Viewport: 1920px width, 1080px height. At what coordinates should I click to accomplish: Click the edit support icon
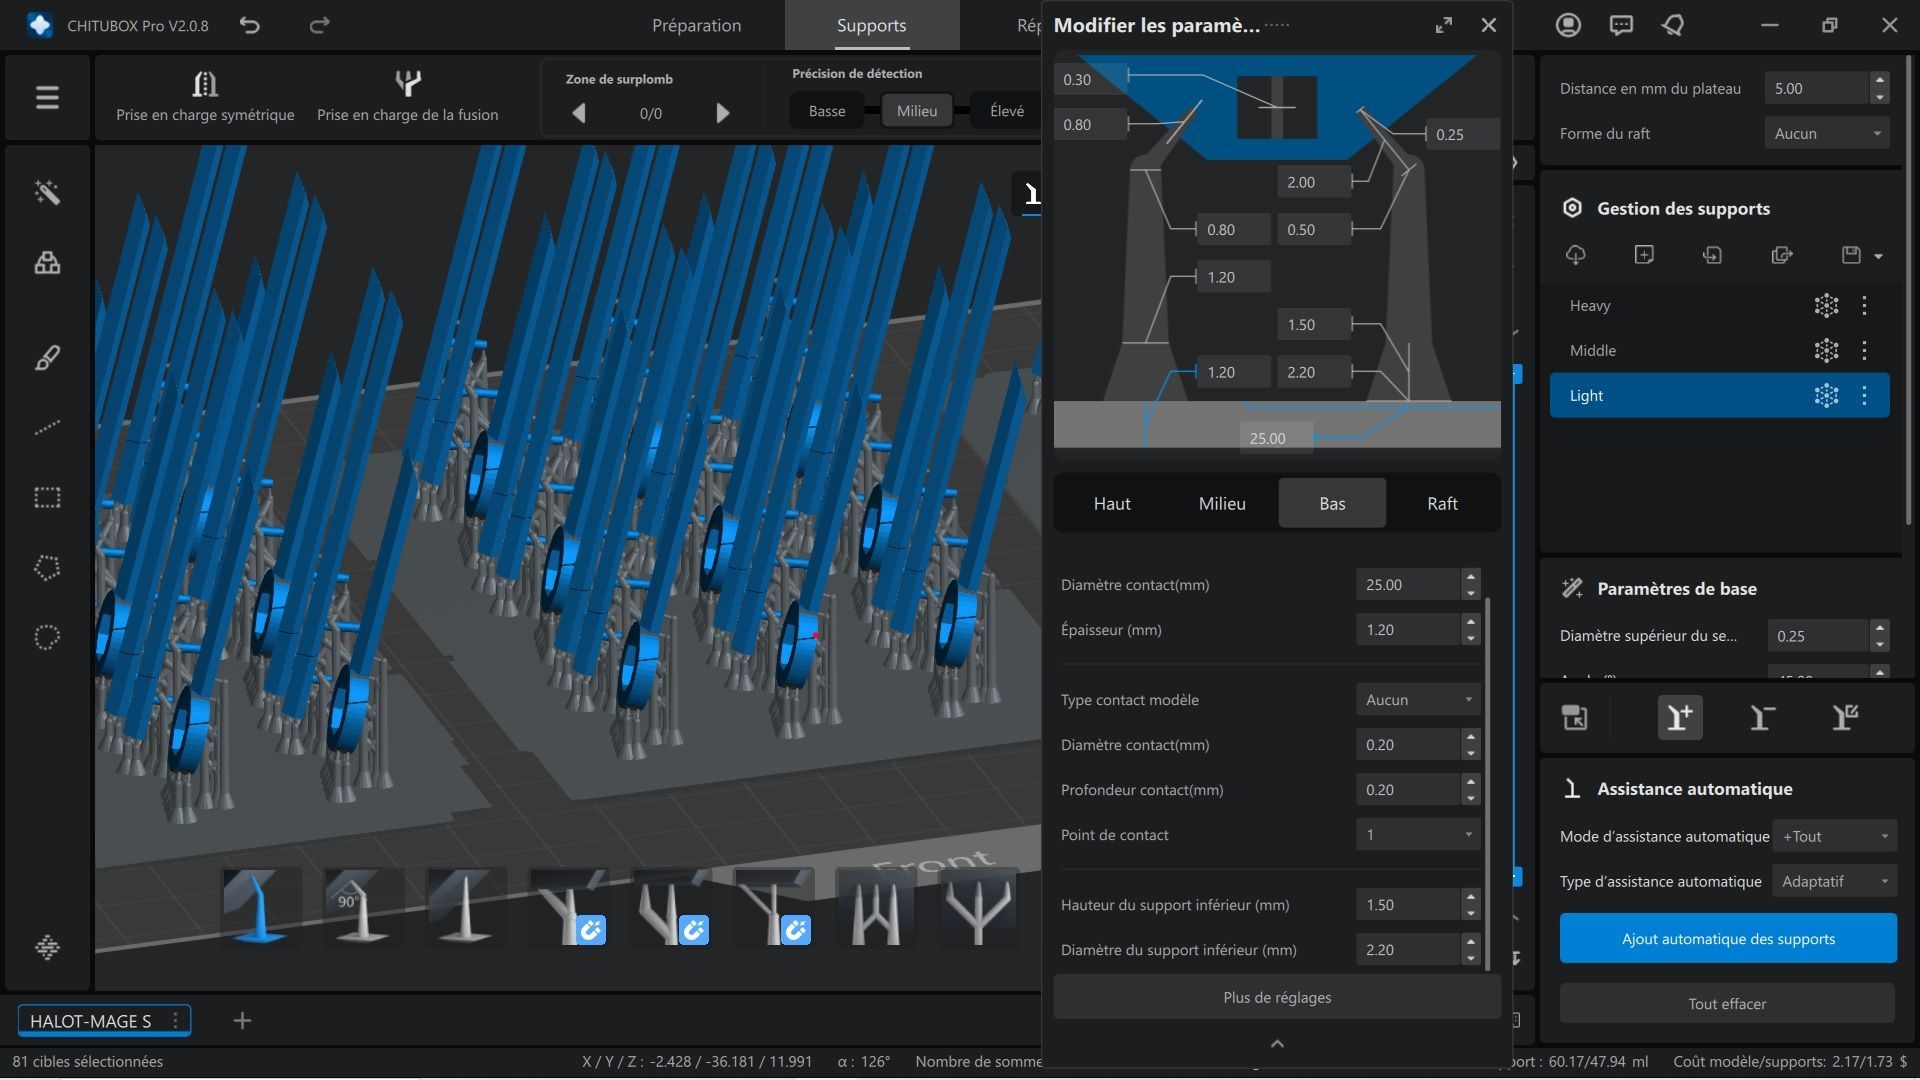click(x=1845, y=717)
